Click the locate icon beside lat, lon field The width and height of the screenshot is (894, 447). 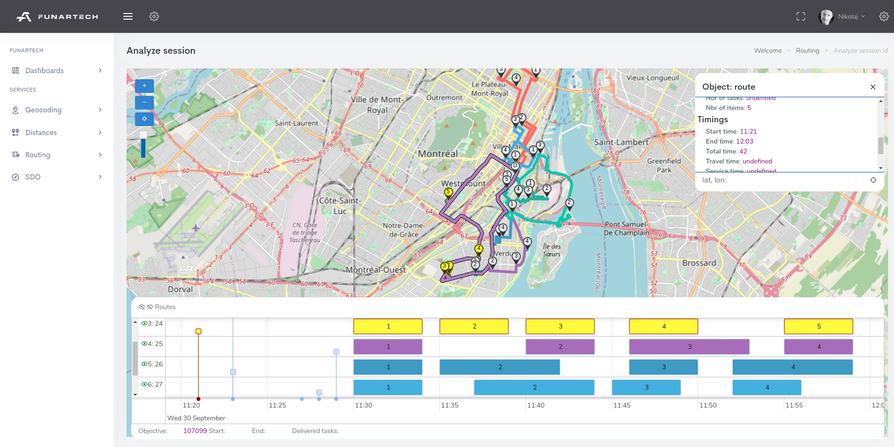[x=873, y=180]
